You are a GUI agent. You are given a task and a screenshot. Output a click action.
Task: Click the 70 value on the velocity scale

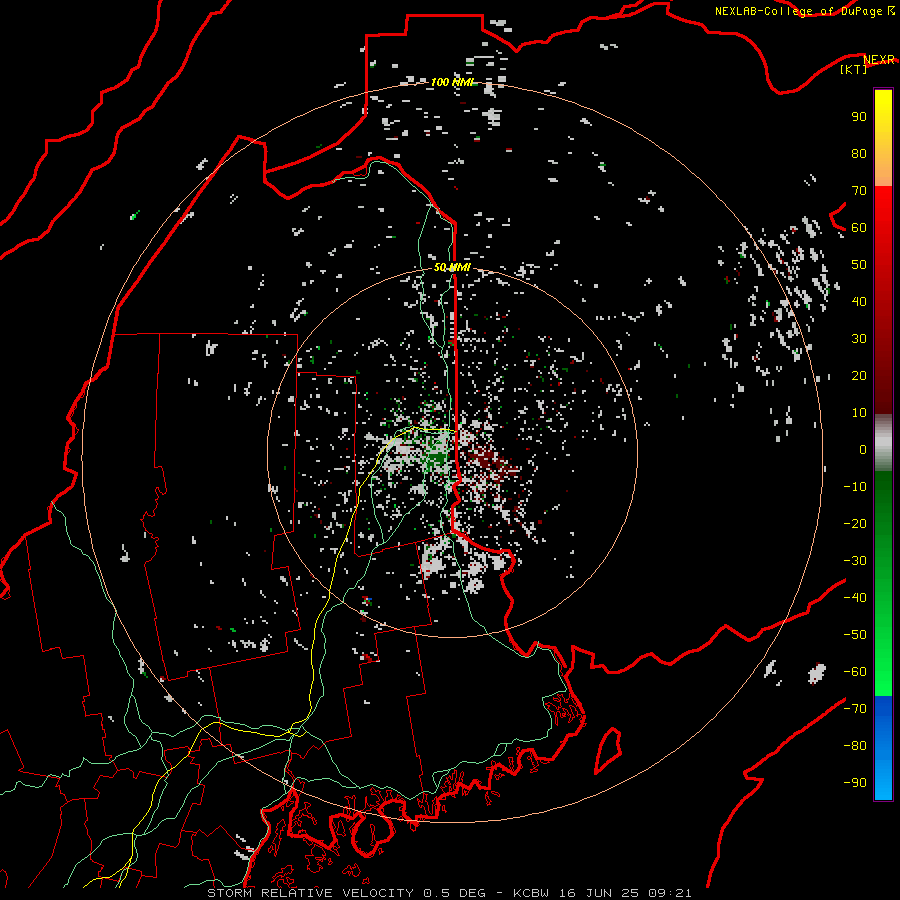(x=859, y=191)
